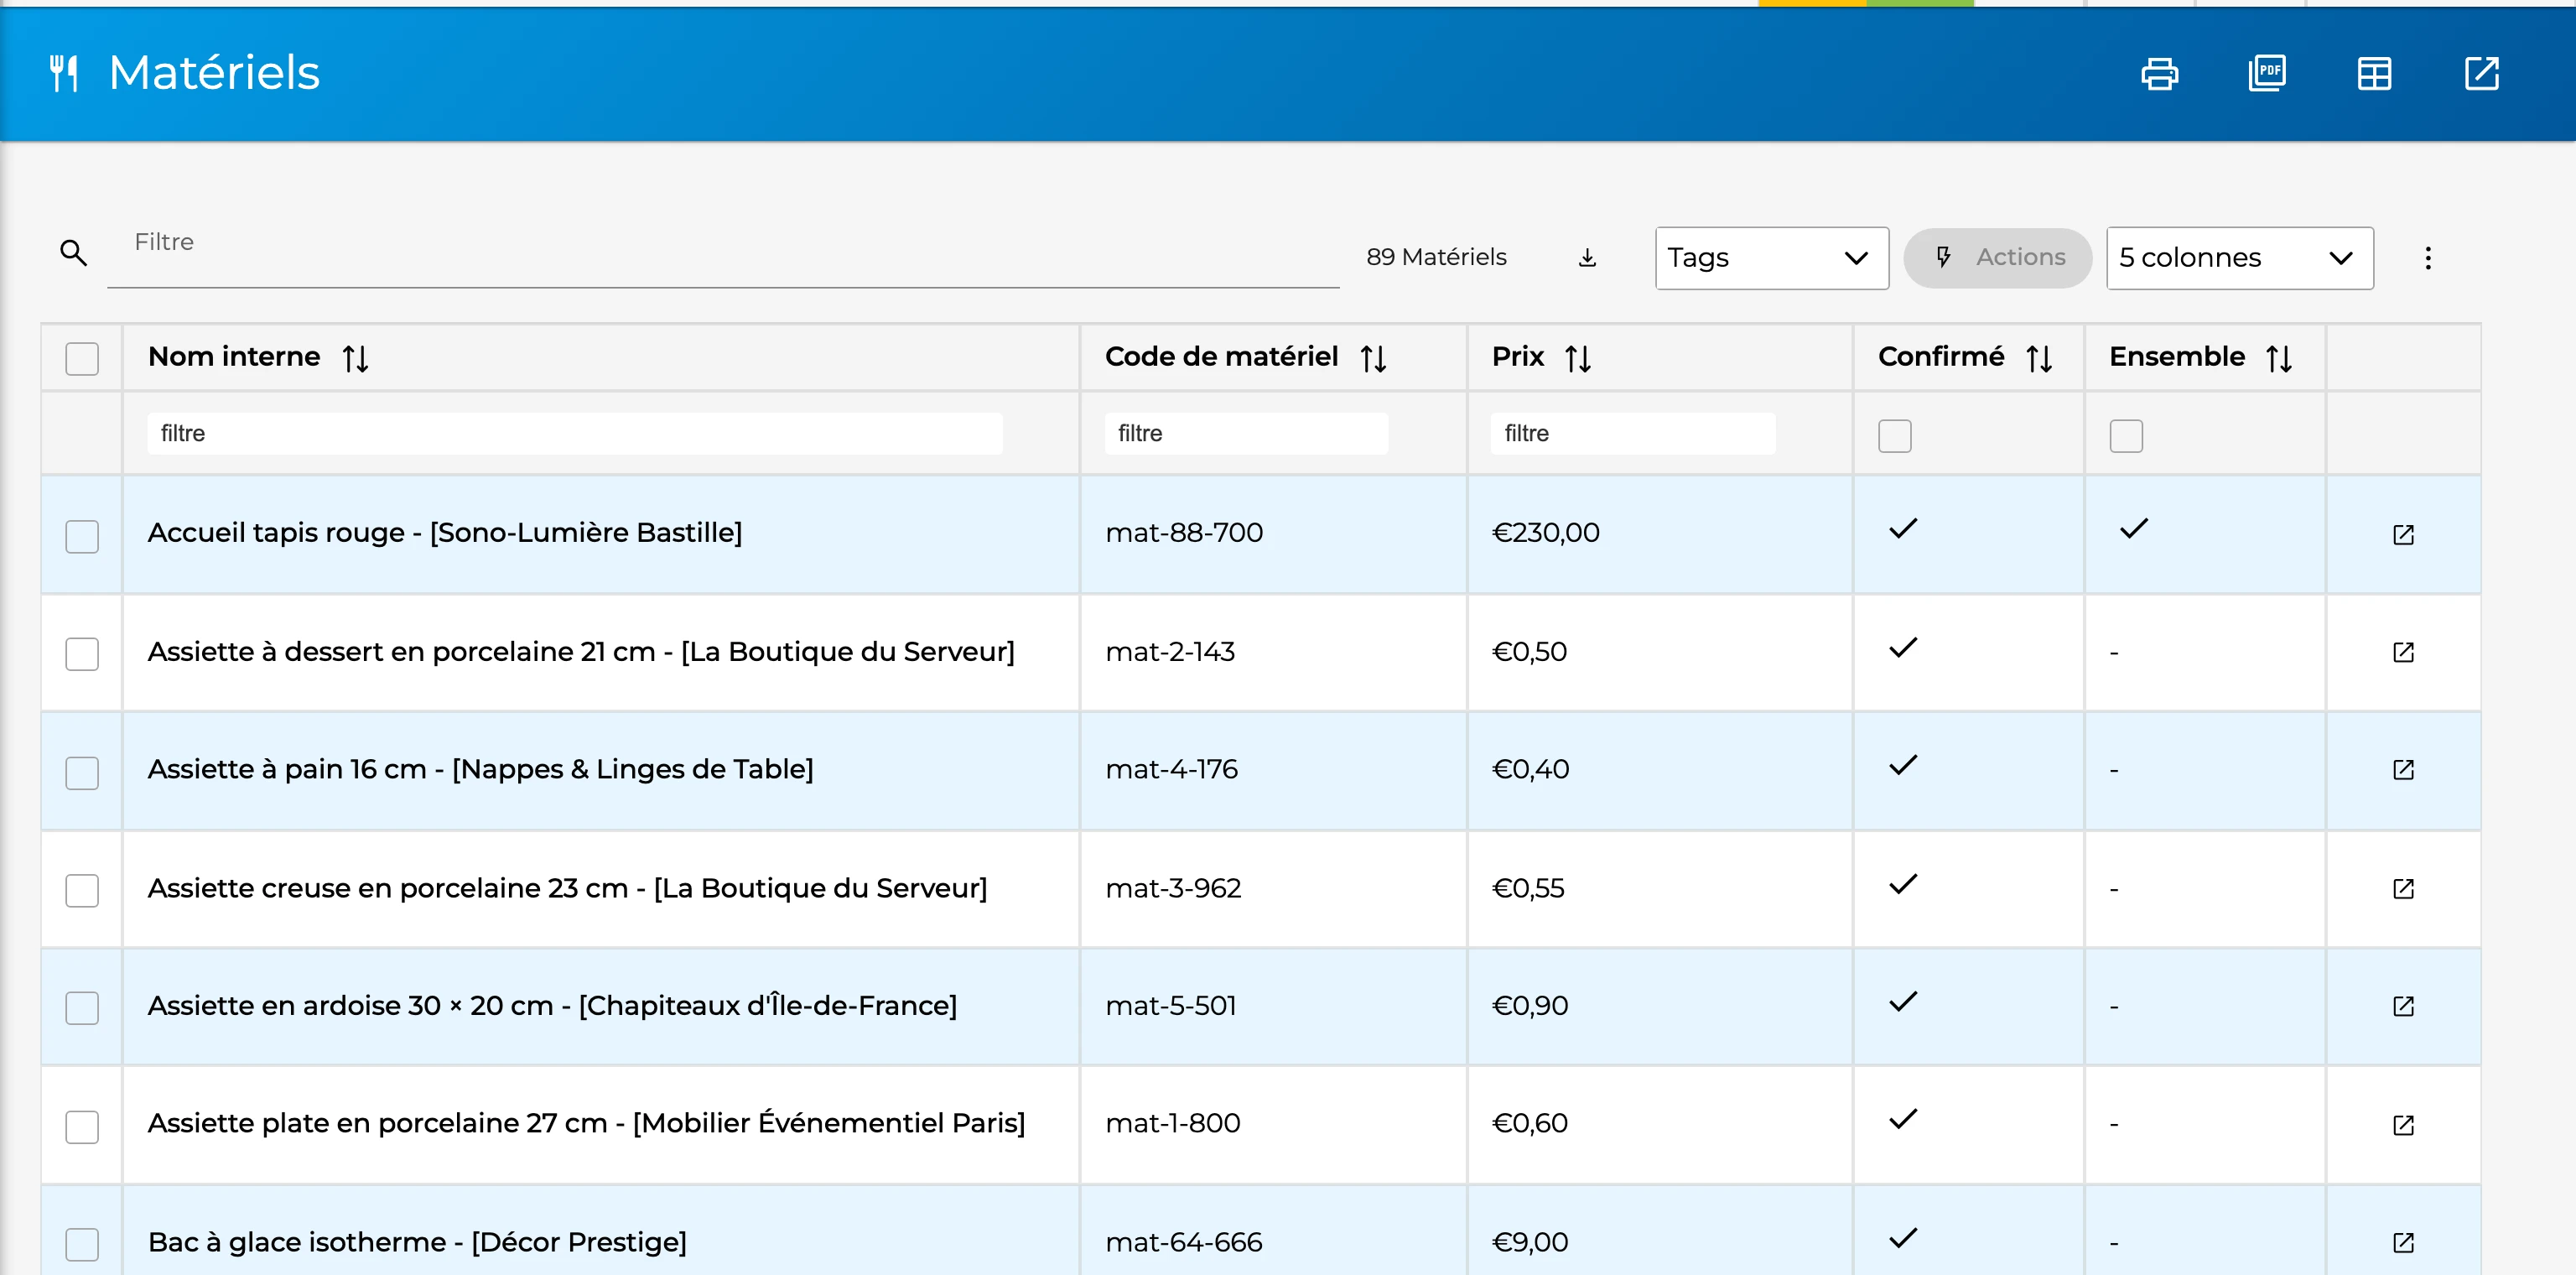Open the Assiette plate row link icon
2576x1275 pixels.
2403,1125
